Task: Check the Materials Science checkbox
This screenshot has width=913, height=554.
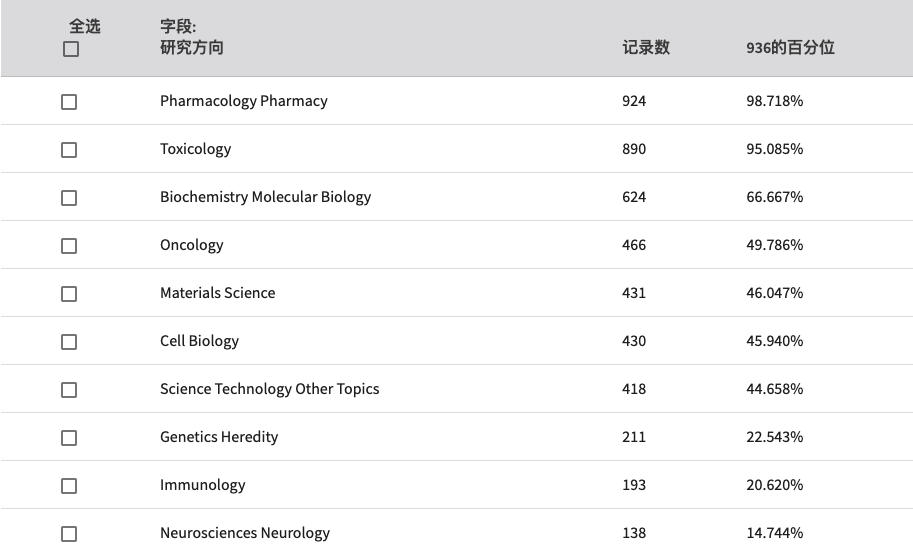Action: (69, 294)
